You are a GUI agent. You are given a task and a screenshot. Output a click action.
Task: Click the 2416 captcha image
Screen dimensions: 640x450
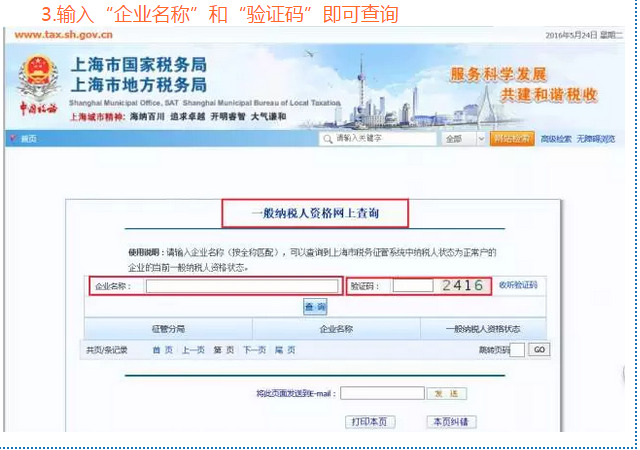coord(463,285)
